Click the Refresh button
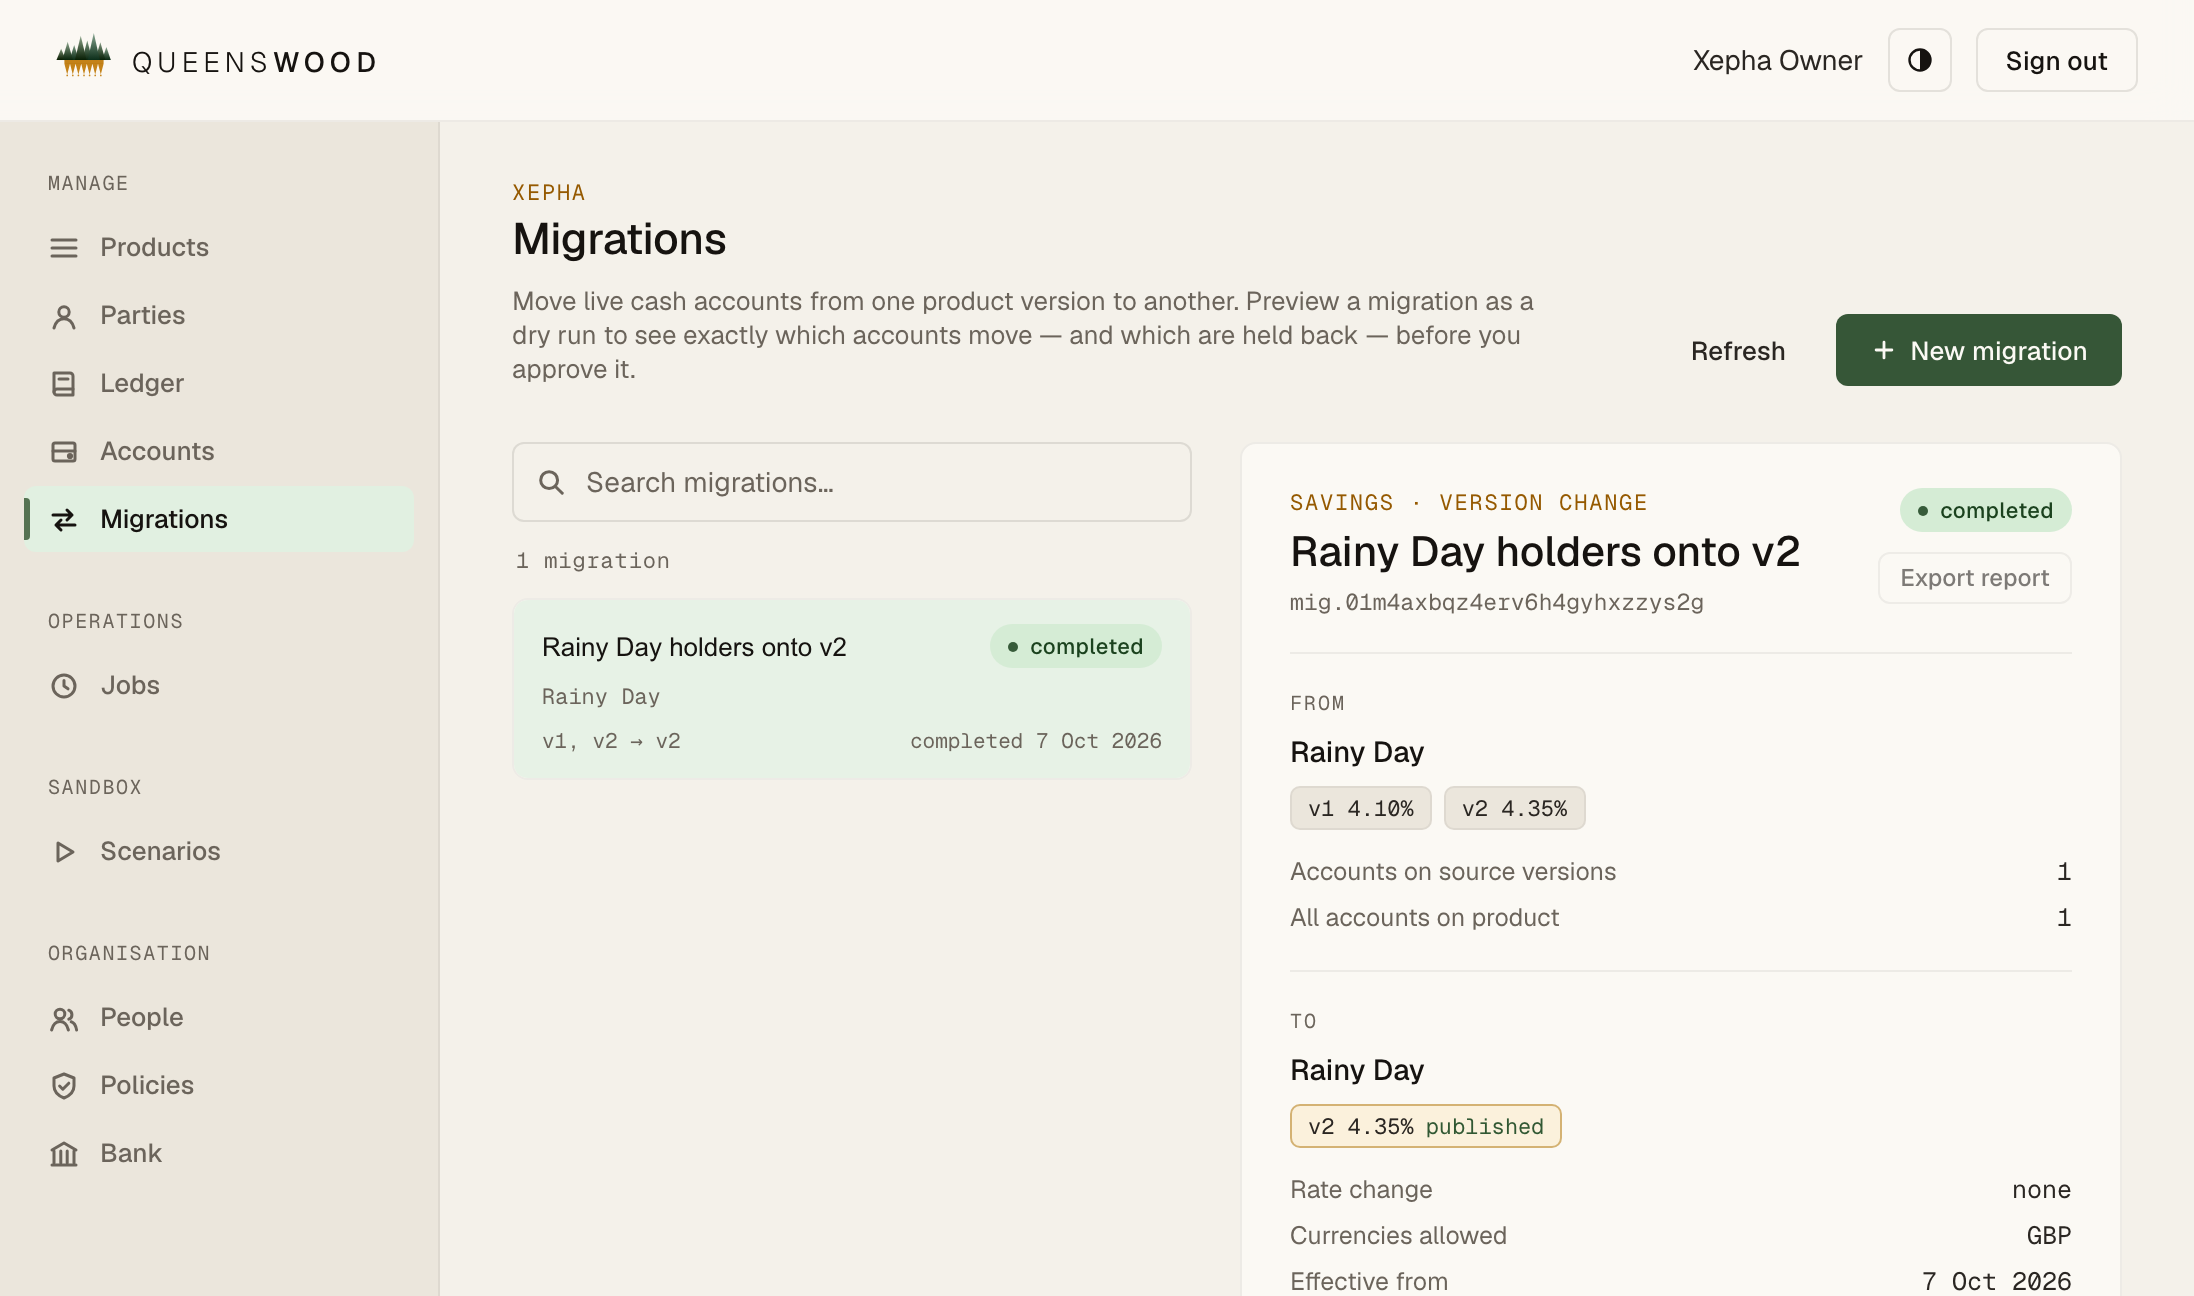Viewport: 2194px width, 1296px height. point(1737,351)
